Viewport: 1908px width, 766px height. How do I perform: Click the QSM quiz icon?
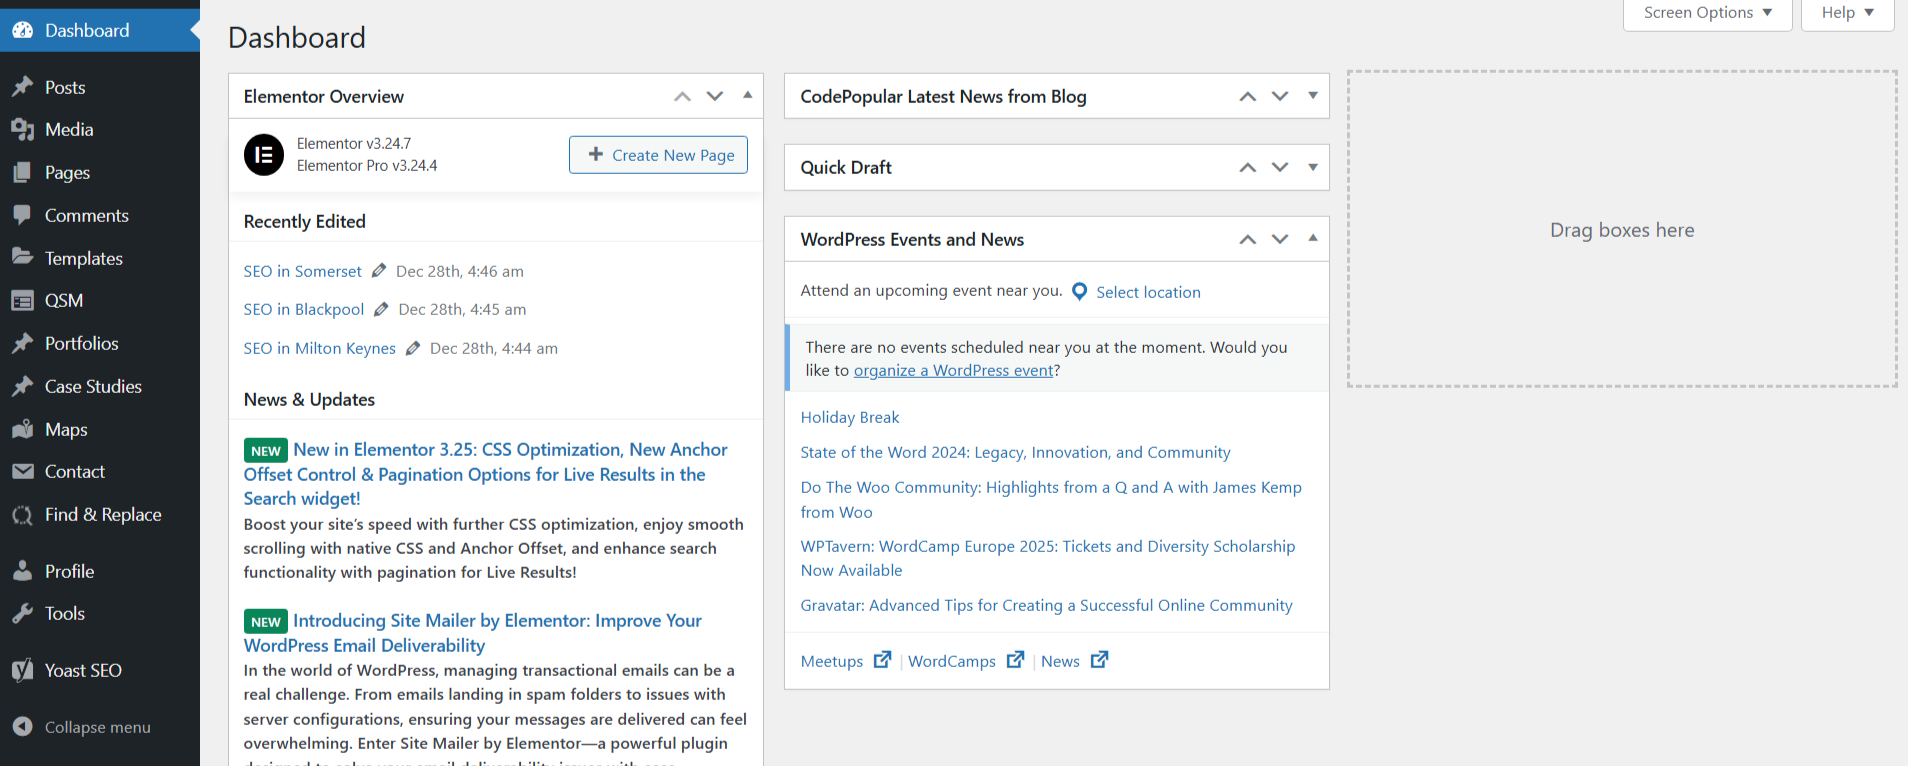click(23, 300)
